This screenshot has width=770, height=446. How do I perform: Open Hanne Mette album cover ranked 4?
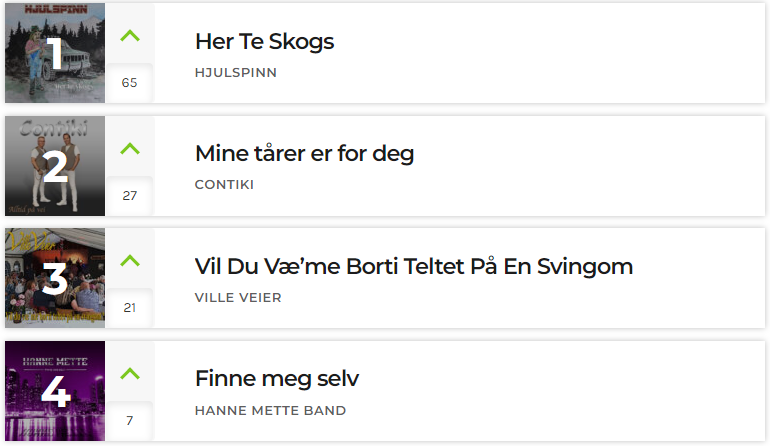click(x=55, y=391)
